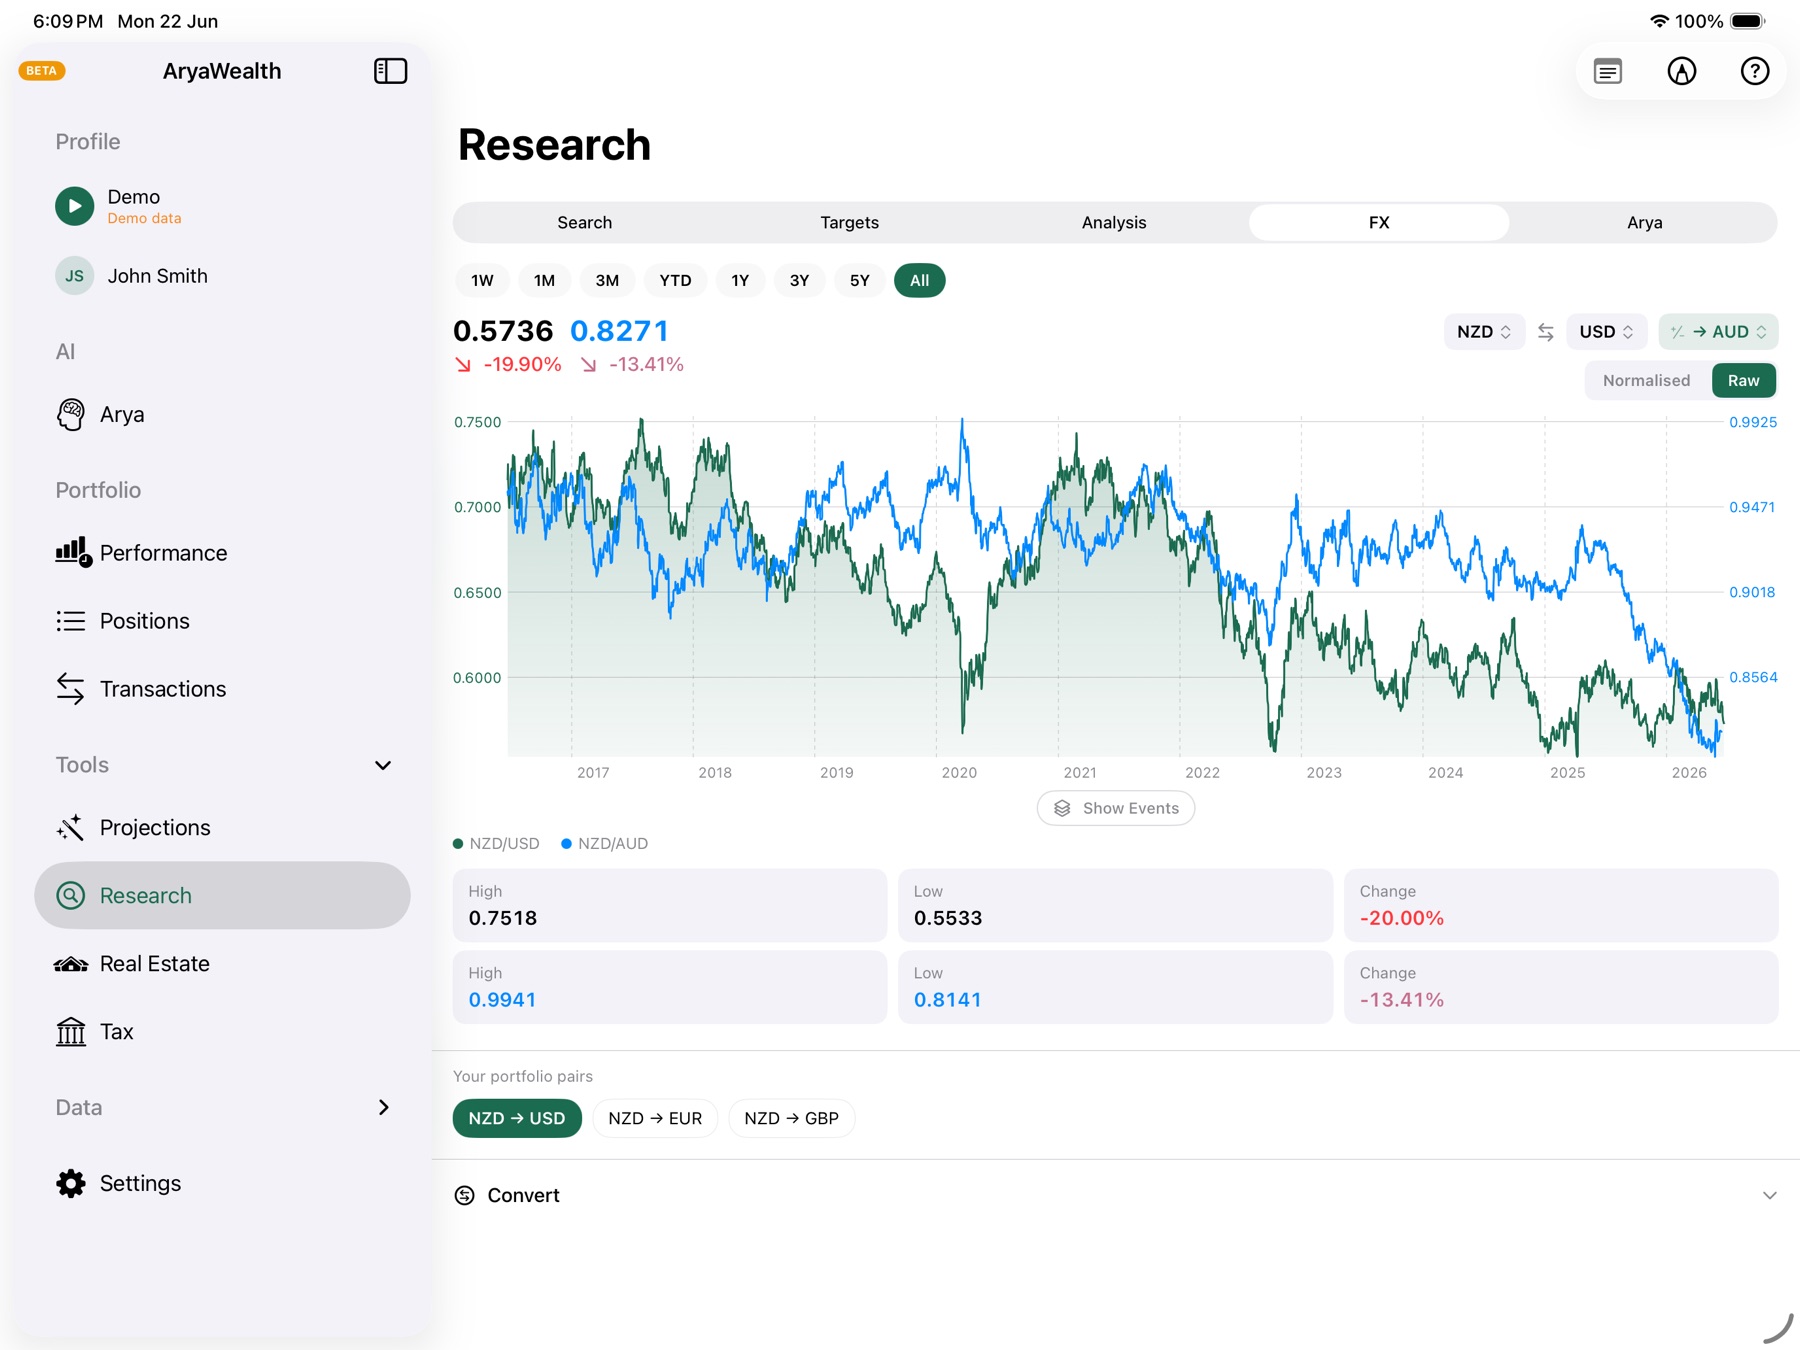The height and width of the screenshot is (1350, 1800).
Task: Open the Arya compass icon in top bar
Action: coord(1682,71)
